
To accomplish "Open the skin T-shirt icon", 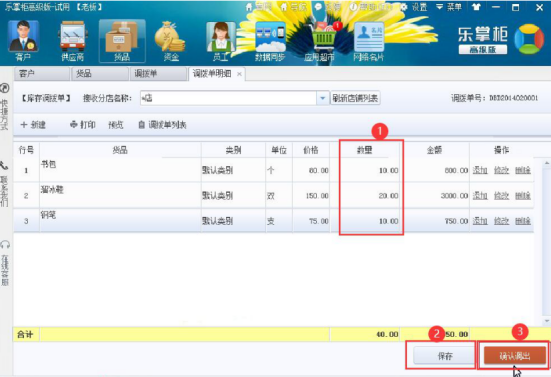I will pyautogui.click(x=477, y=7).
